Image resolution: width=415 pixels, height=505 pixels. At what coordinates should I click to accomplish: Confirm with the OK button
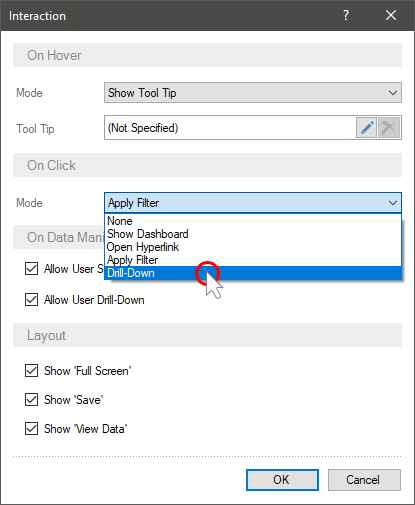point(282,480)
